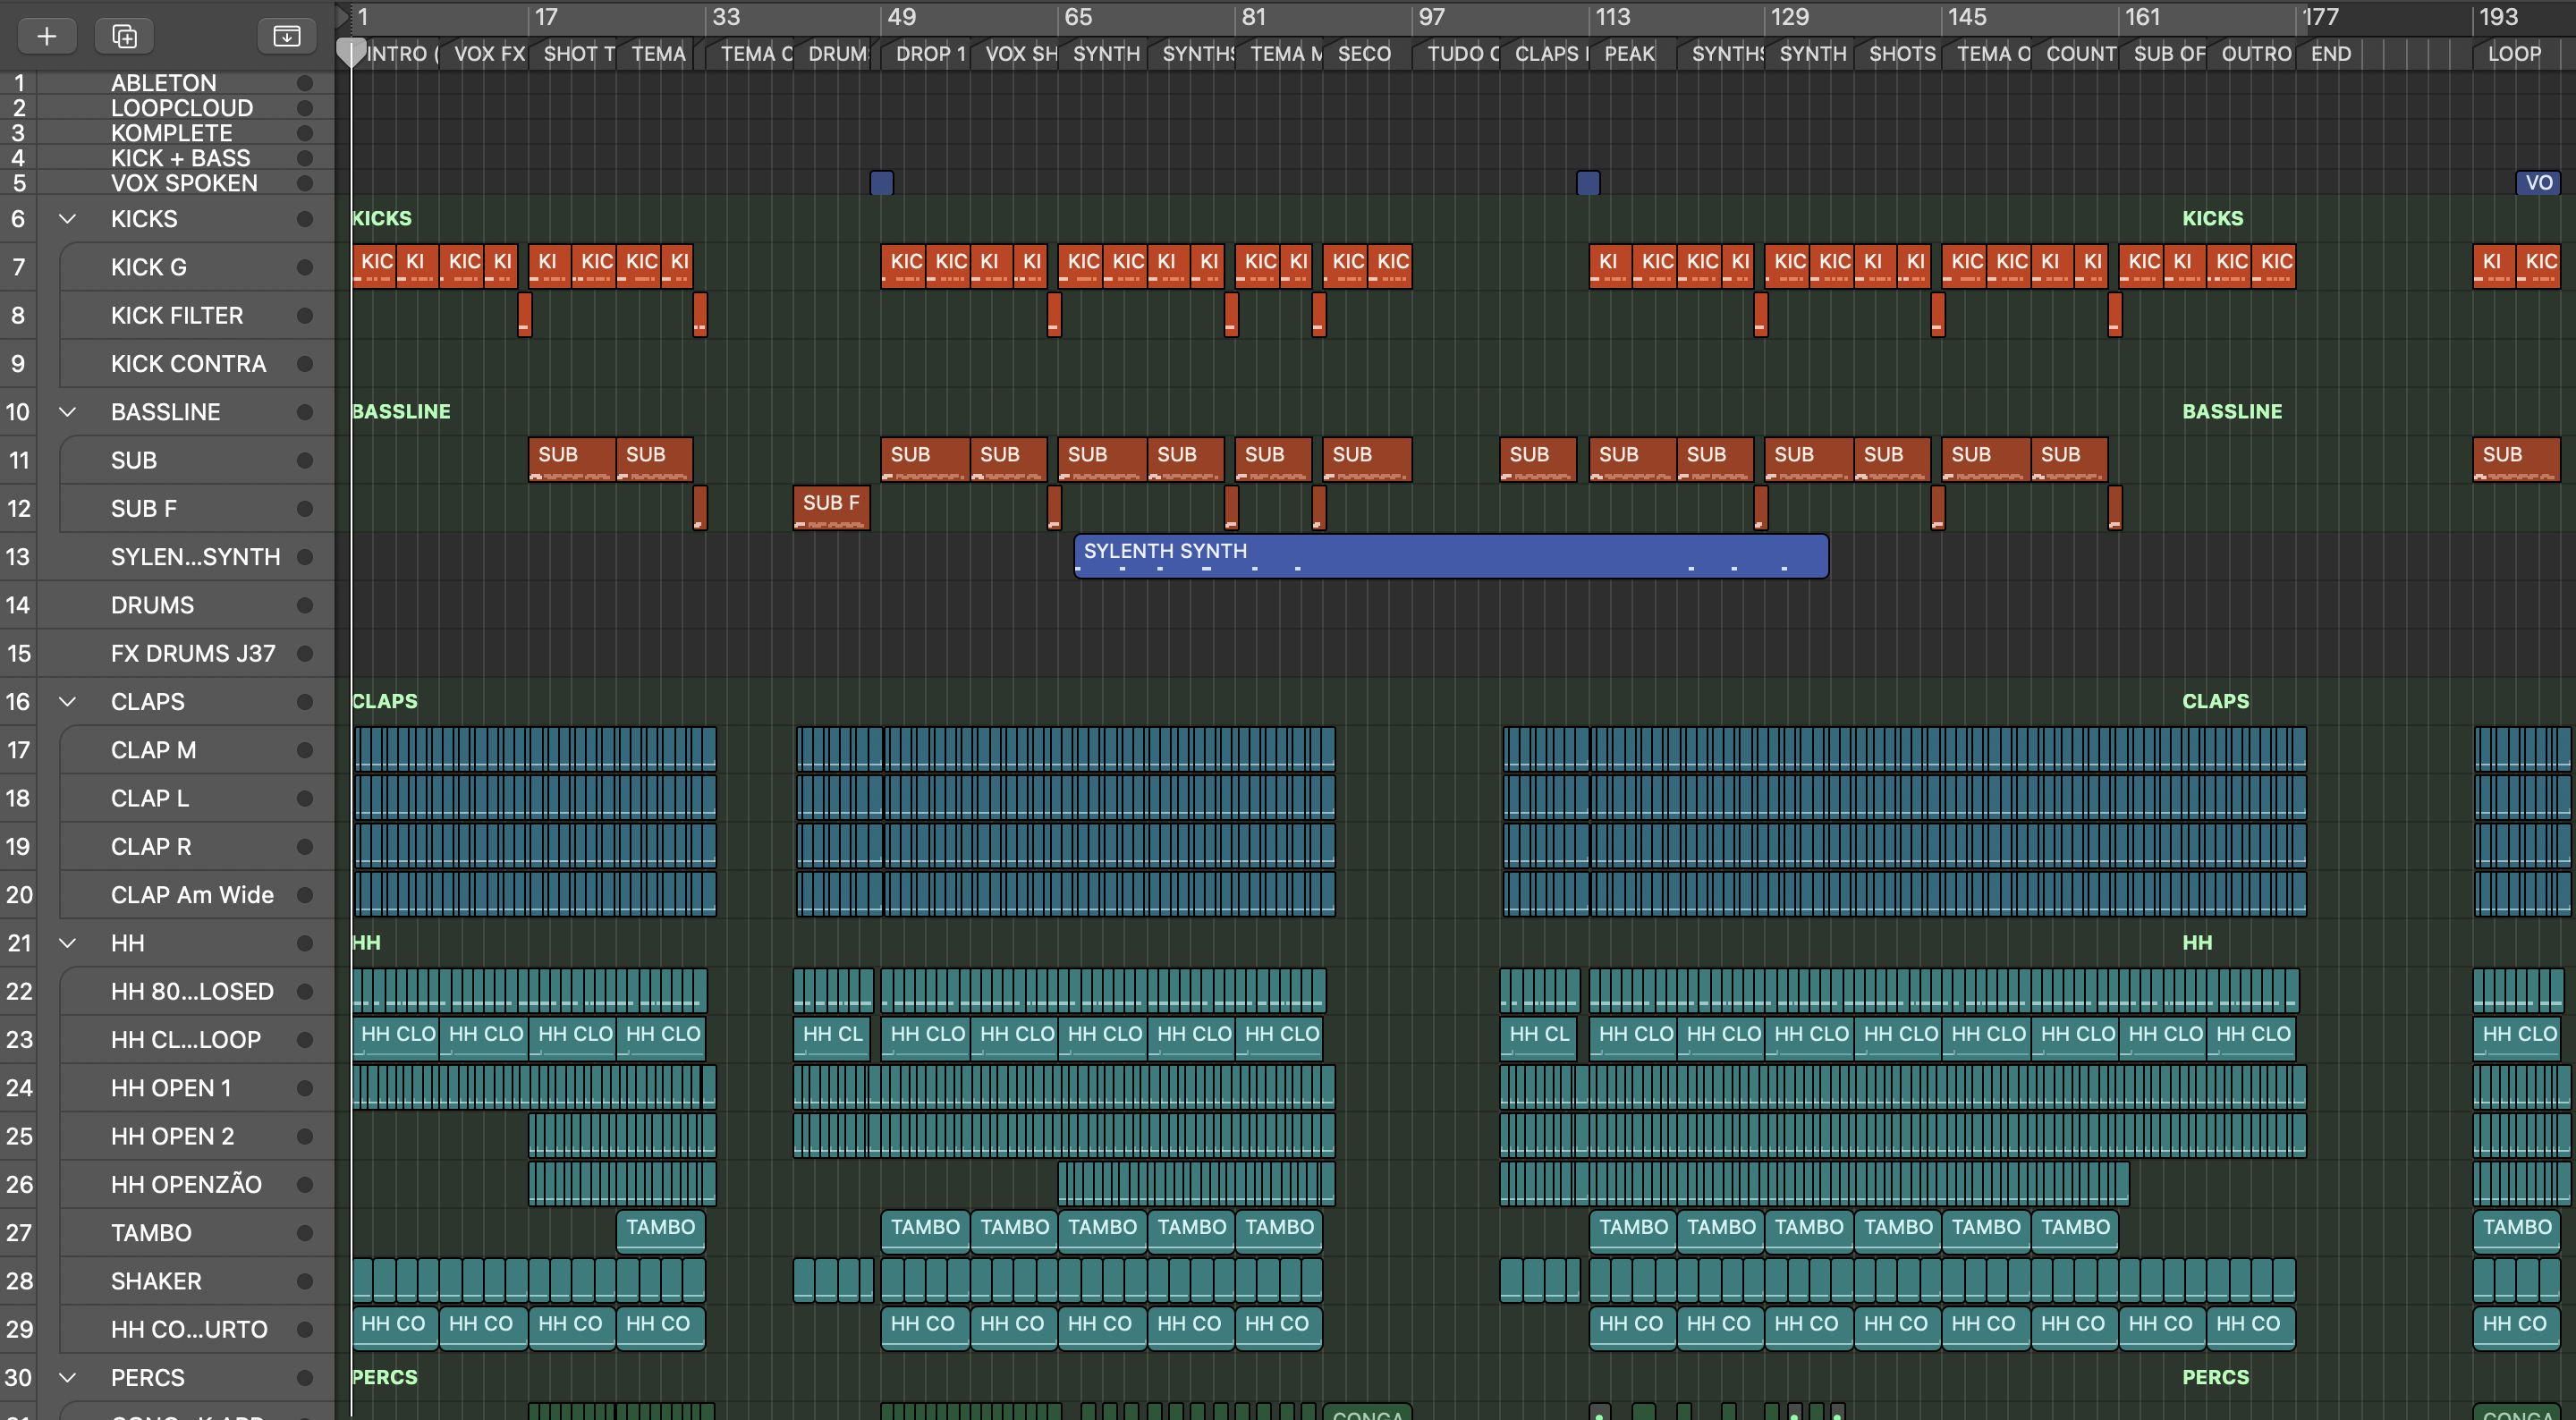The width and height of the screenshot is (2576, 1420).
Task: Collapse the CLAPS track group
Action: [x=68, y=702]
